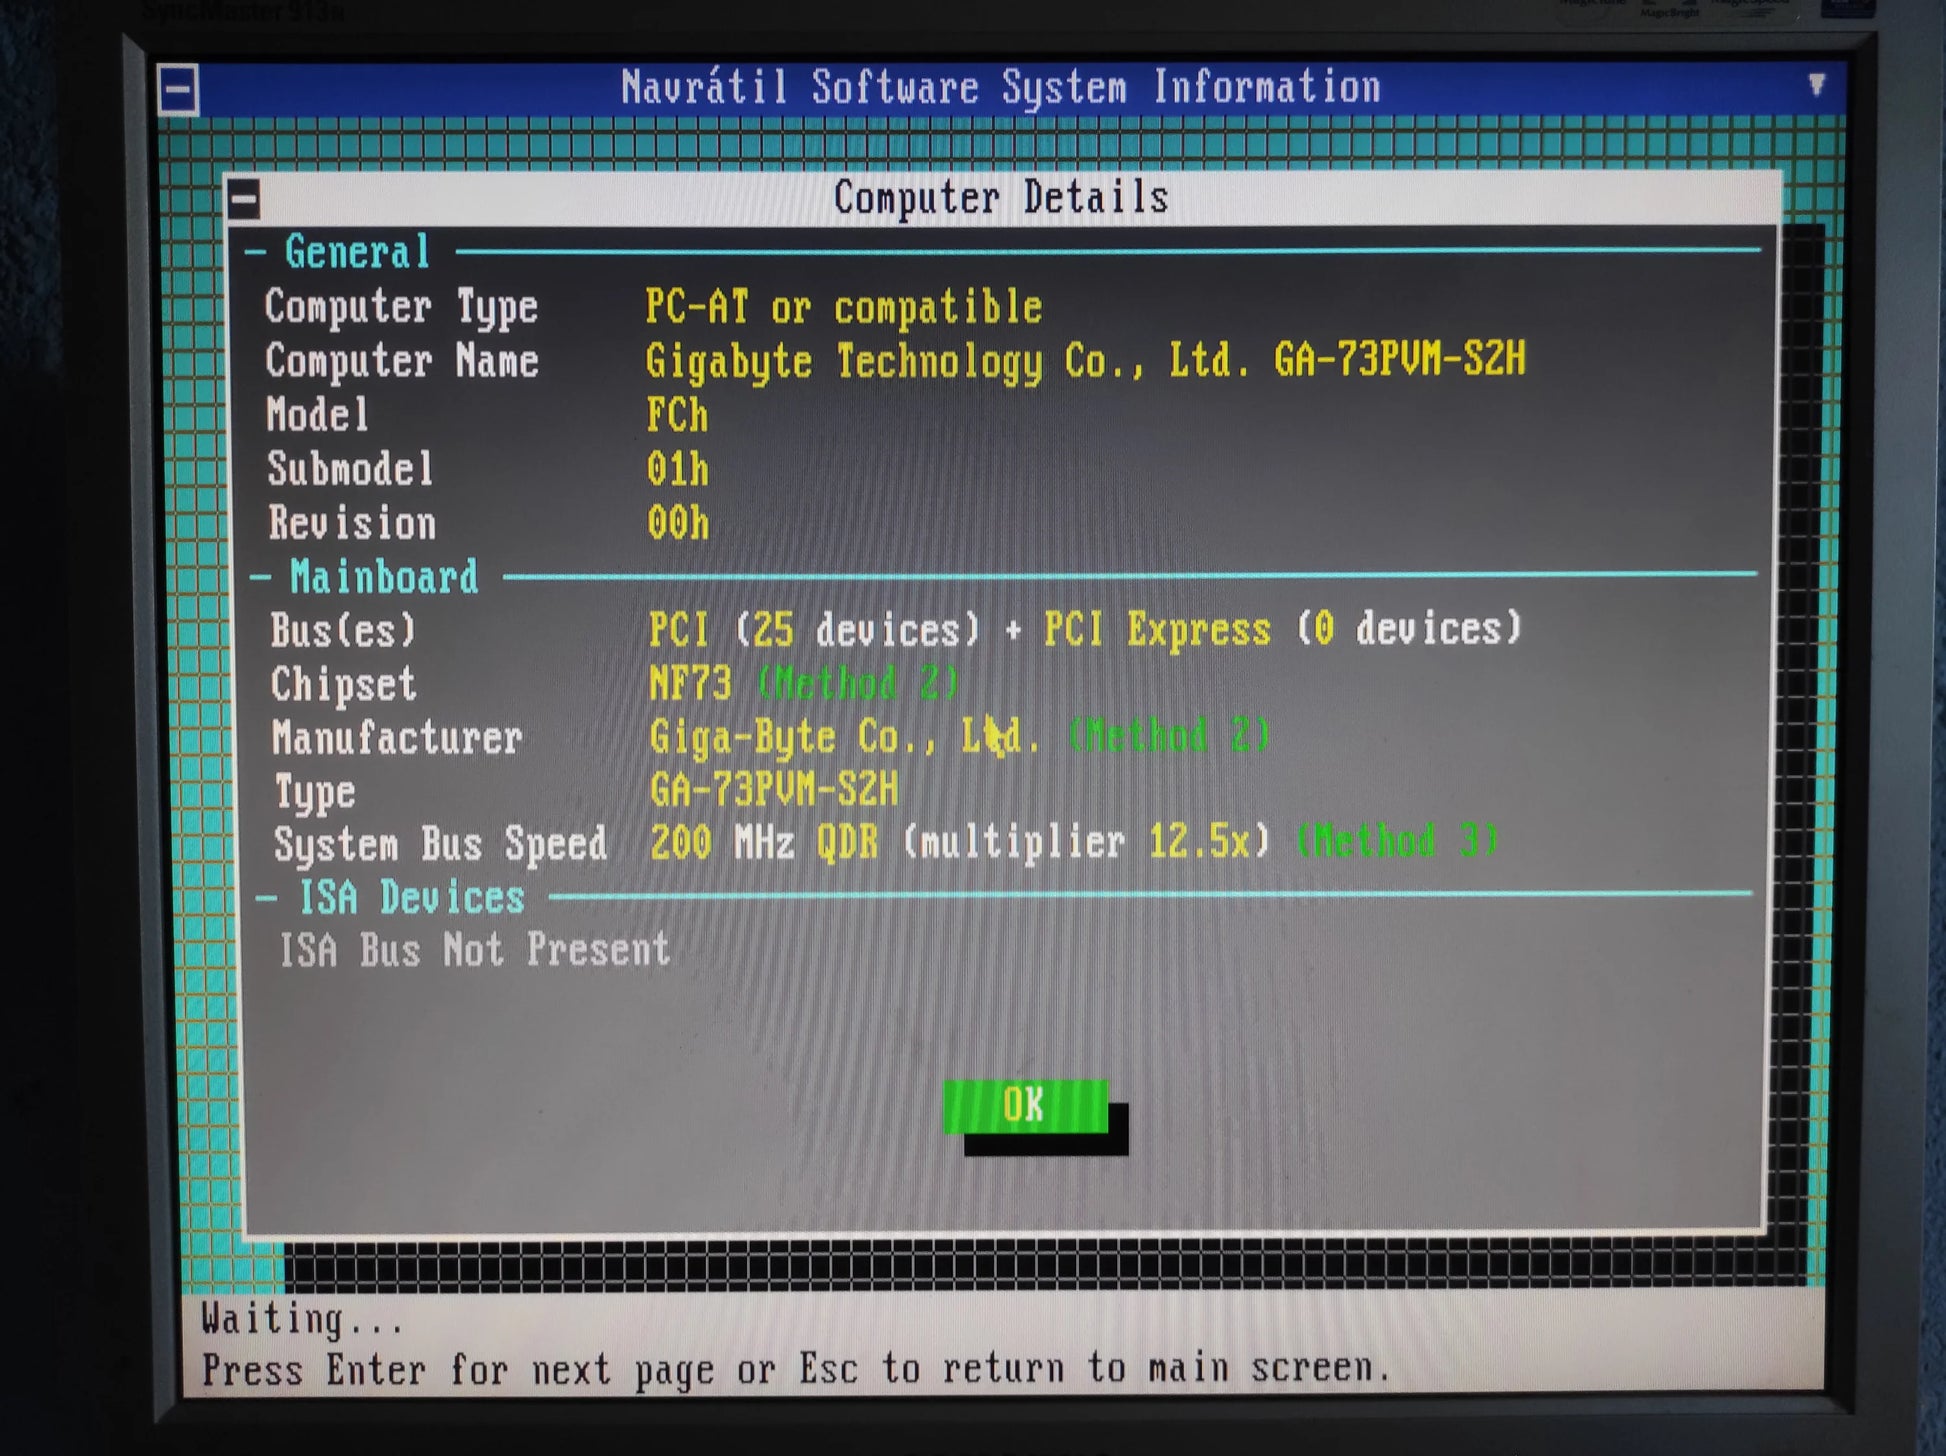Image resolution: width=1946 pixels, height=1456 pixels.
Task: Click the Computer Name label
Action: (x=402, y=361)
